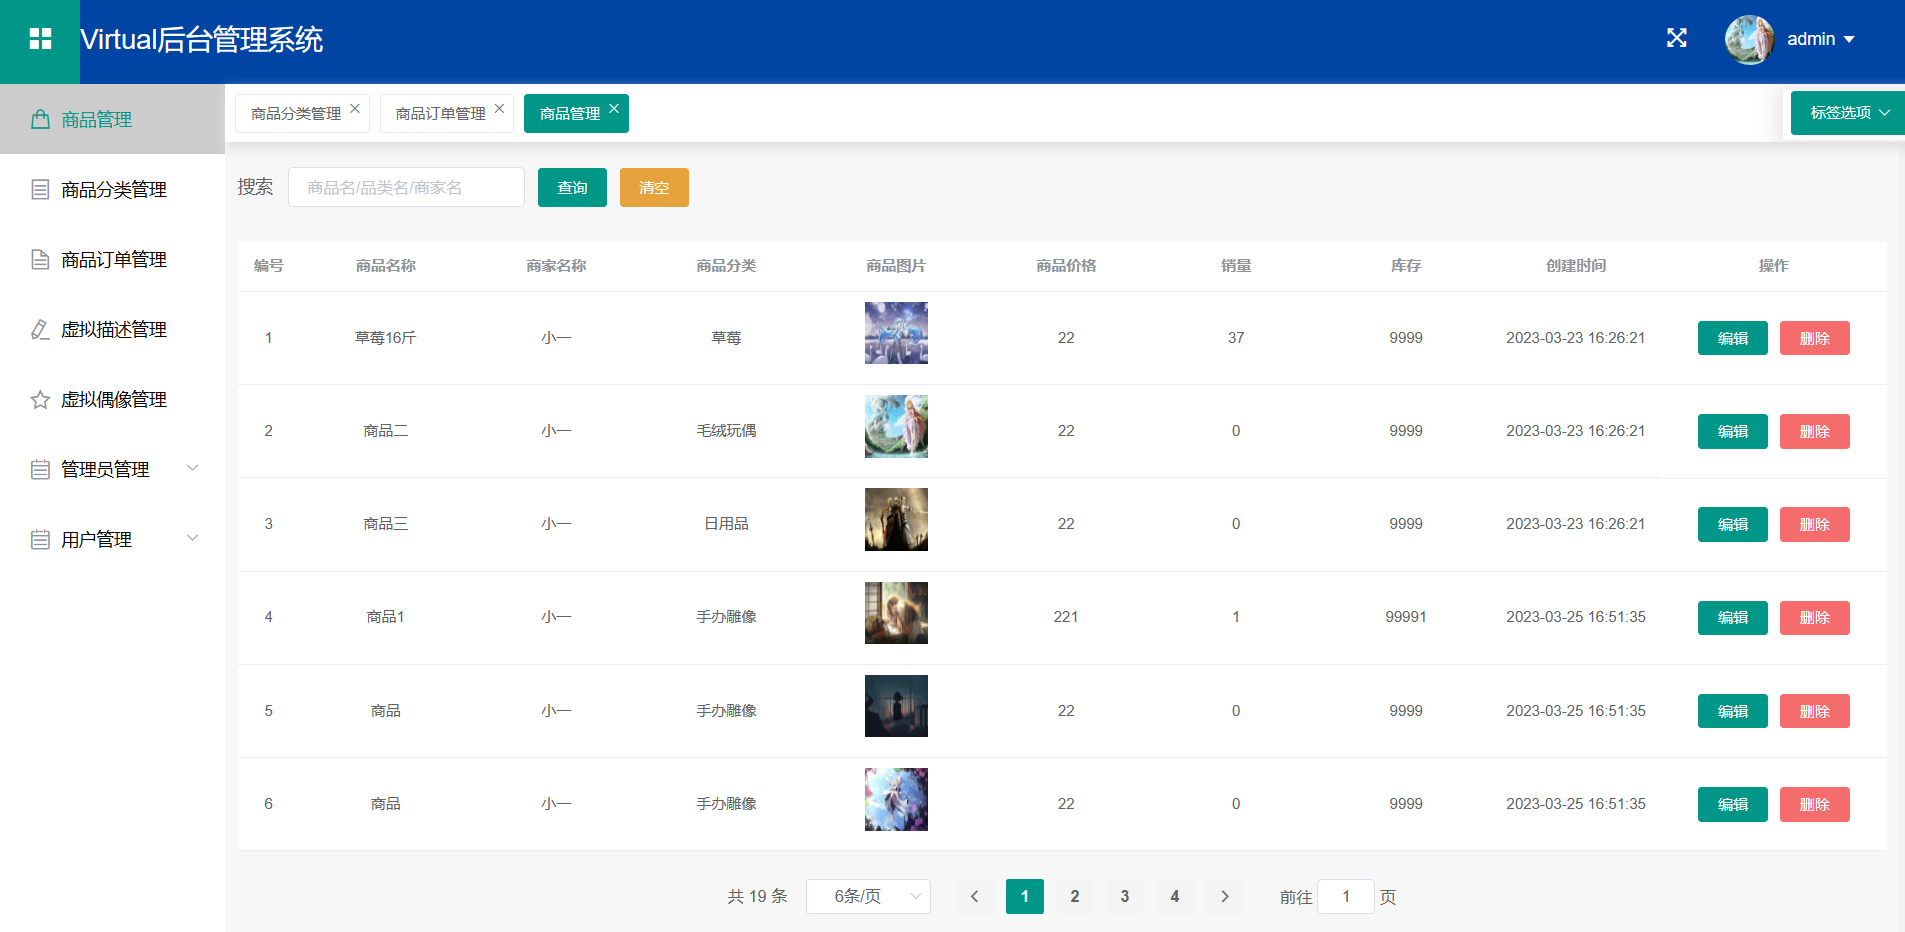This screenshot has width=1905, height=932.
Task: Expand the 管理员管理 submenu arrow
Action: tap(193, 468)
